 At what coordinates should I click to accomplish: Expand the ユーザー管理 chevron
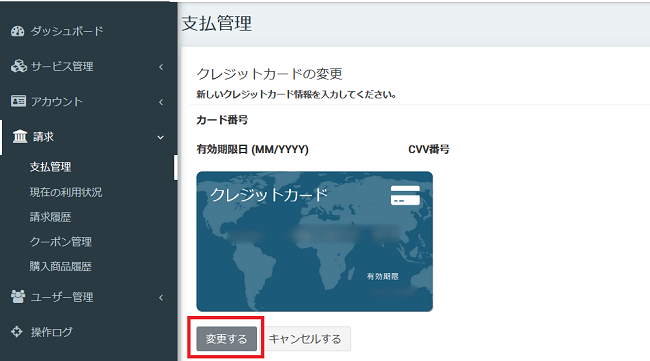[161, 298]
